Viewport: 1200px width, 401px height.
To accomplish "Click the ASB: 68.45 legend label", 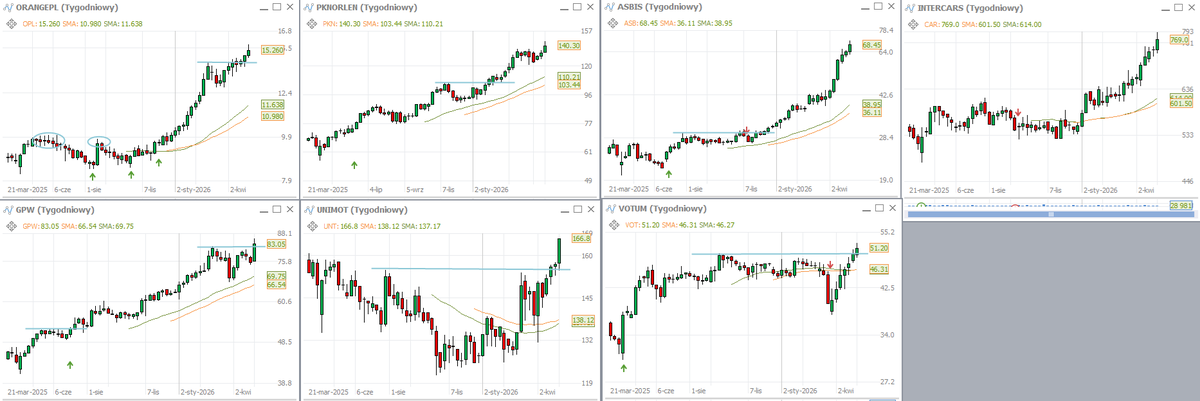I will coord(639,24).
